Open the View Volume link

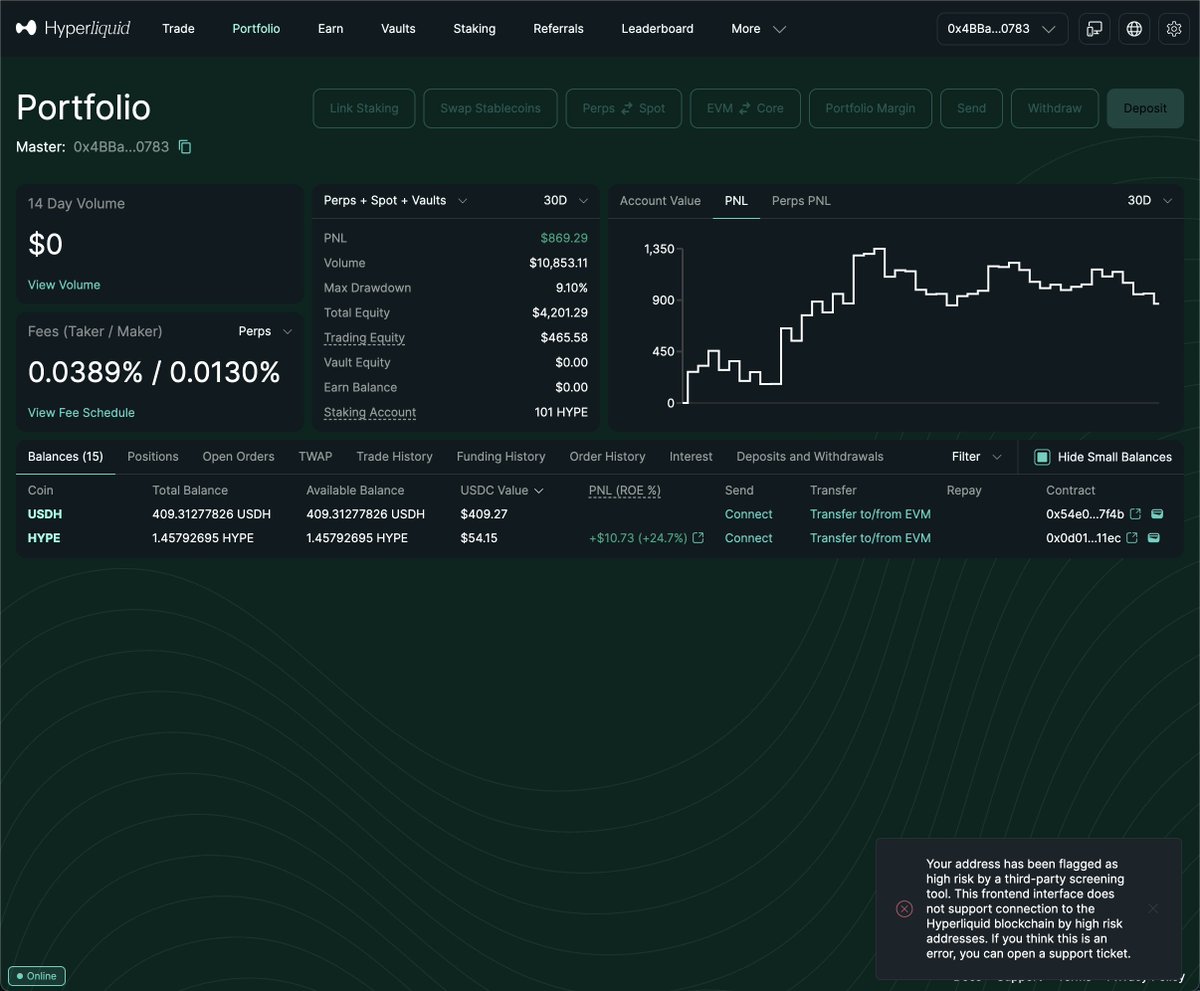click(64, 285)
